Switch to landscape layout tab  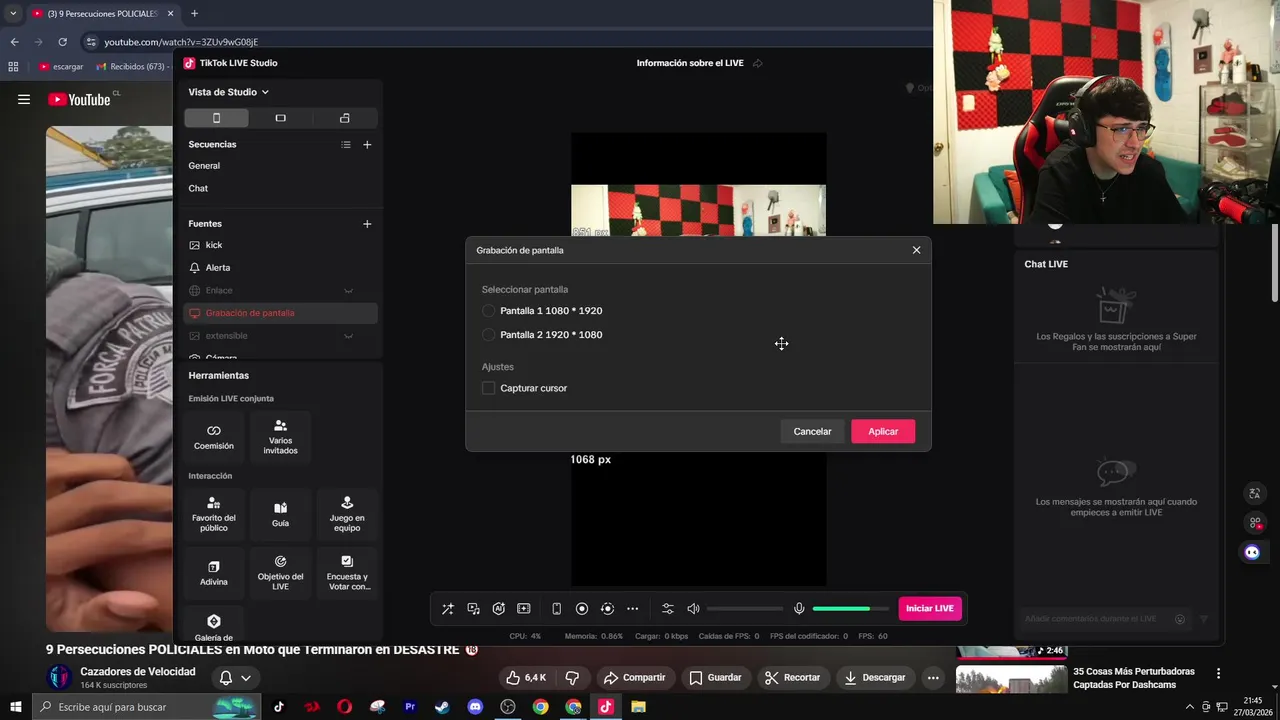(x=280, y=118)
